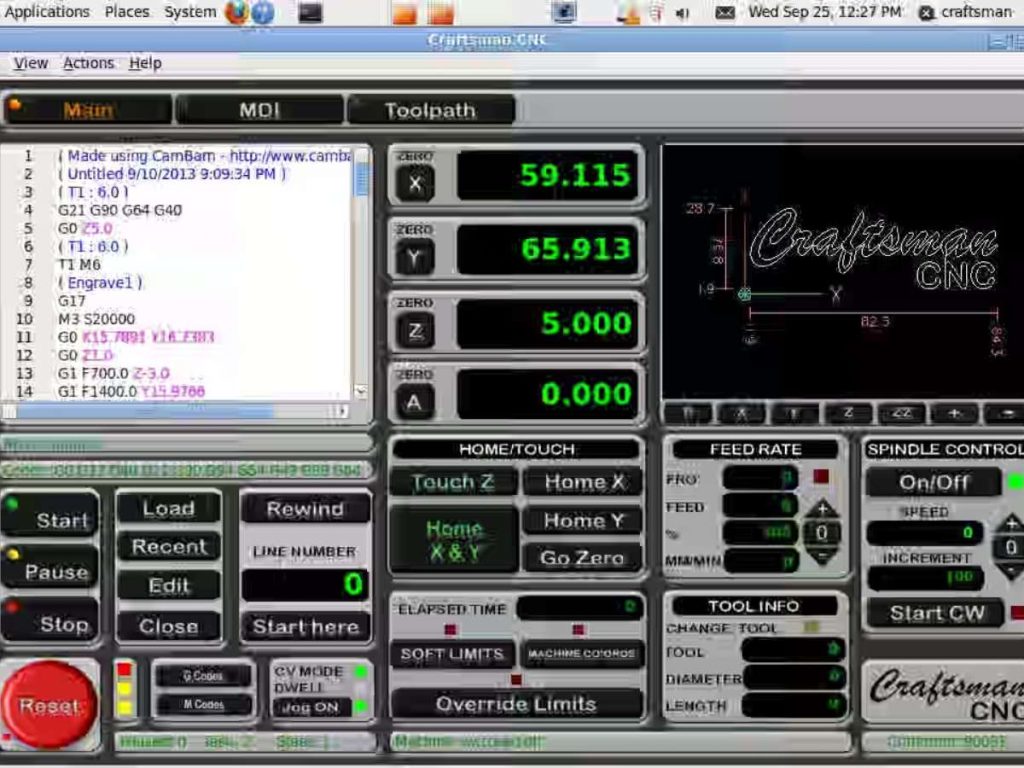1024x768 pixels.
Task: Open the mail envelope panel icon
Action: [725, 12]
